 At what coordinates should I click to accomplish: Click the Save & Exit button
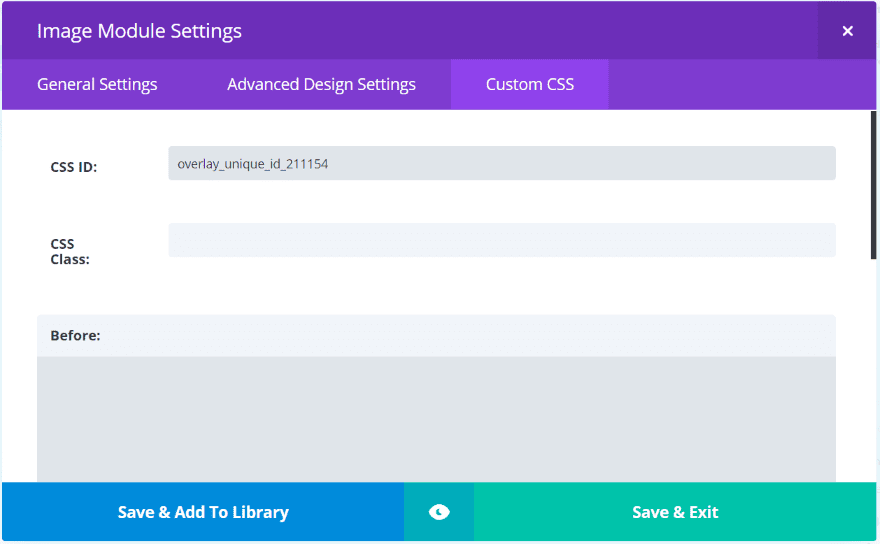[675, 512]
